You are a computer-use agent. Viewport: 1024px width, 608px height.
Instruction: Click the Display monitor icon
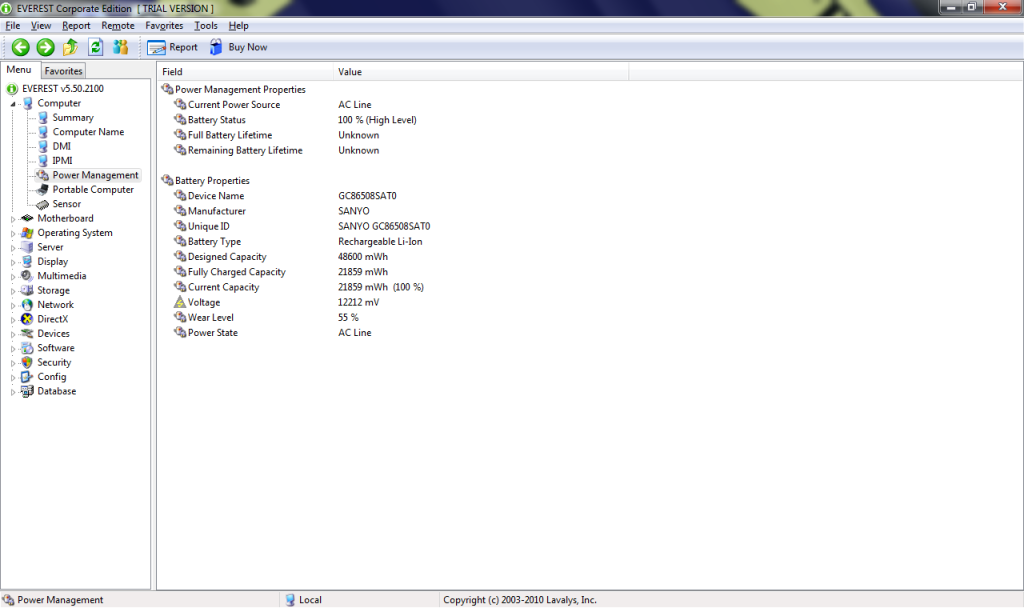[x=27, y=261]
